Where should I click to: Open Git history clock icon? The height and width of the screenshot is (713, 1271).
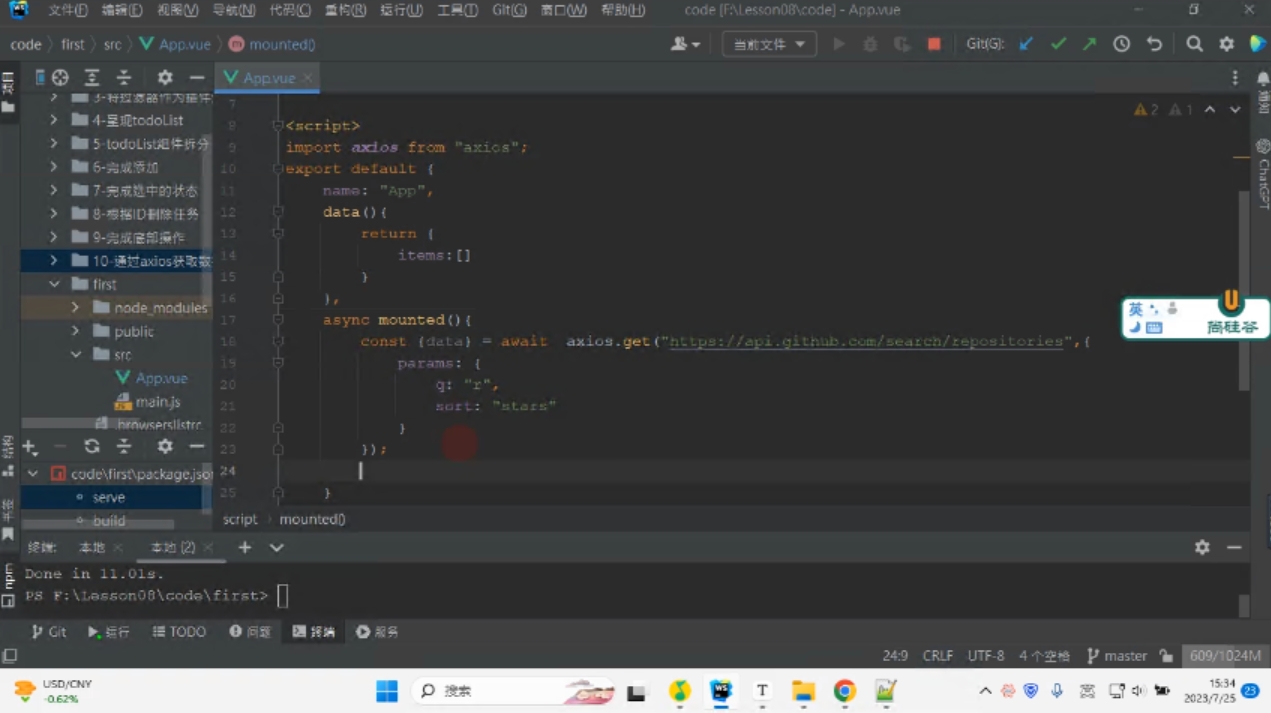pyautogui.click(x=1122, y=44)
